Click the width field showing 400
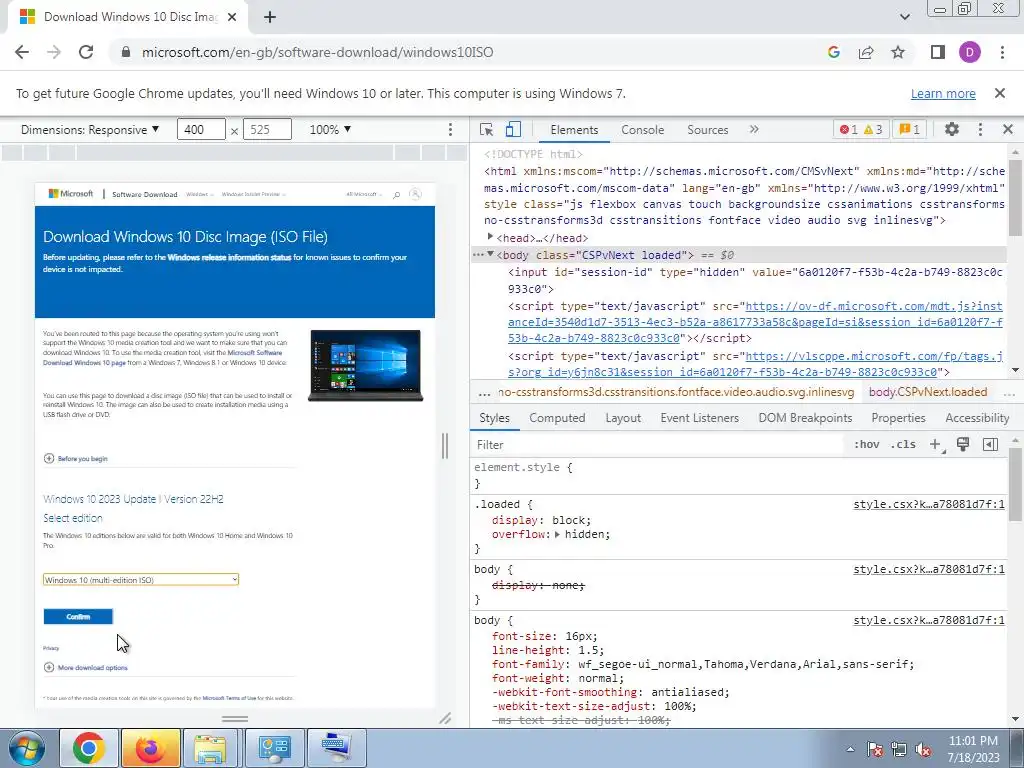This screenshot has height=768, width=1024. [x=201, y=129]
